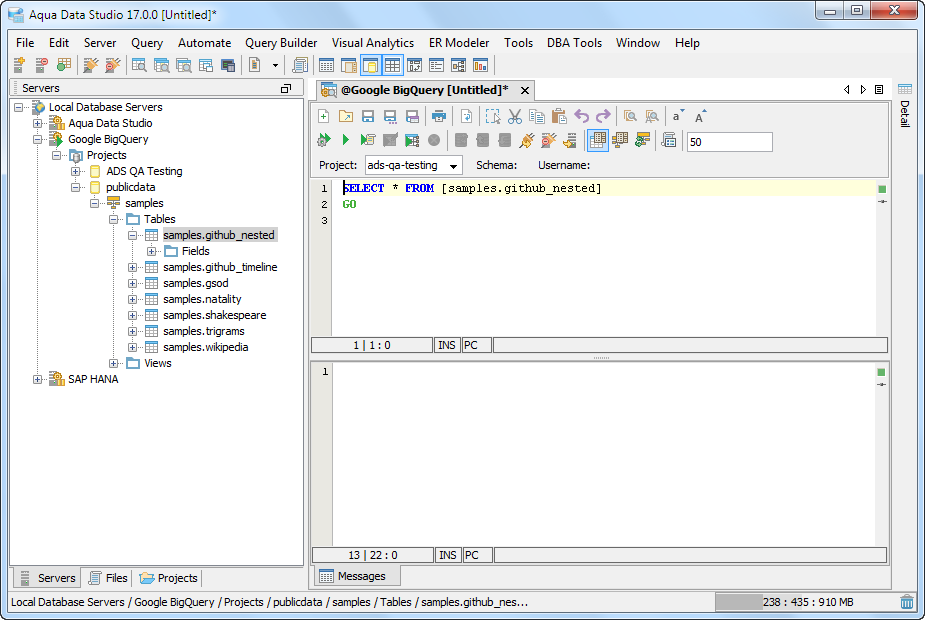925x620 pixels.
Task: Click the Execute with settings gear icon
Action: 324,140
